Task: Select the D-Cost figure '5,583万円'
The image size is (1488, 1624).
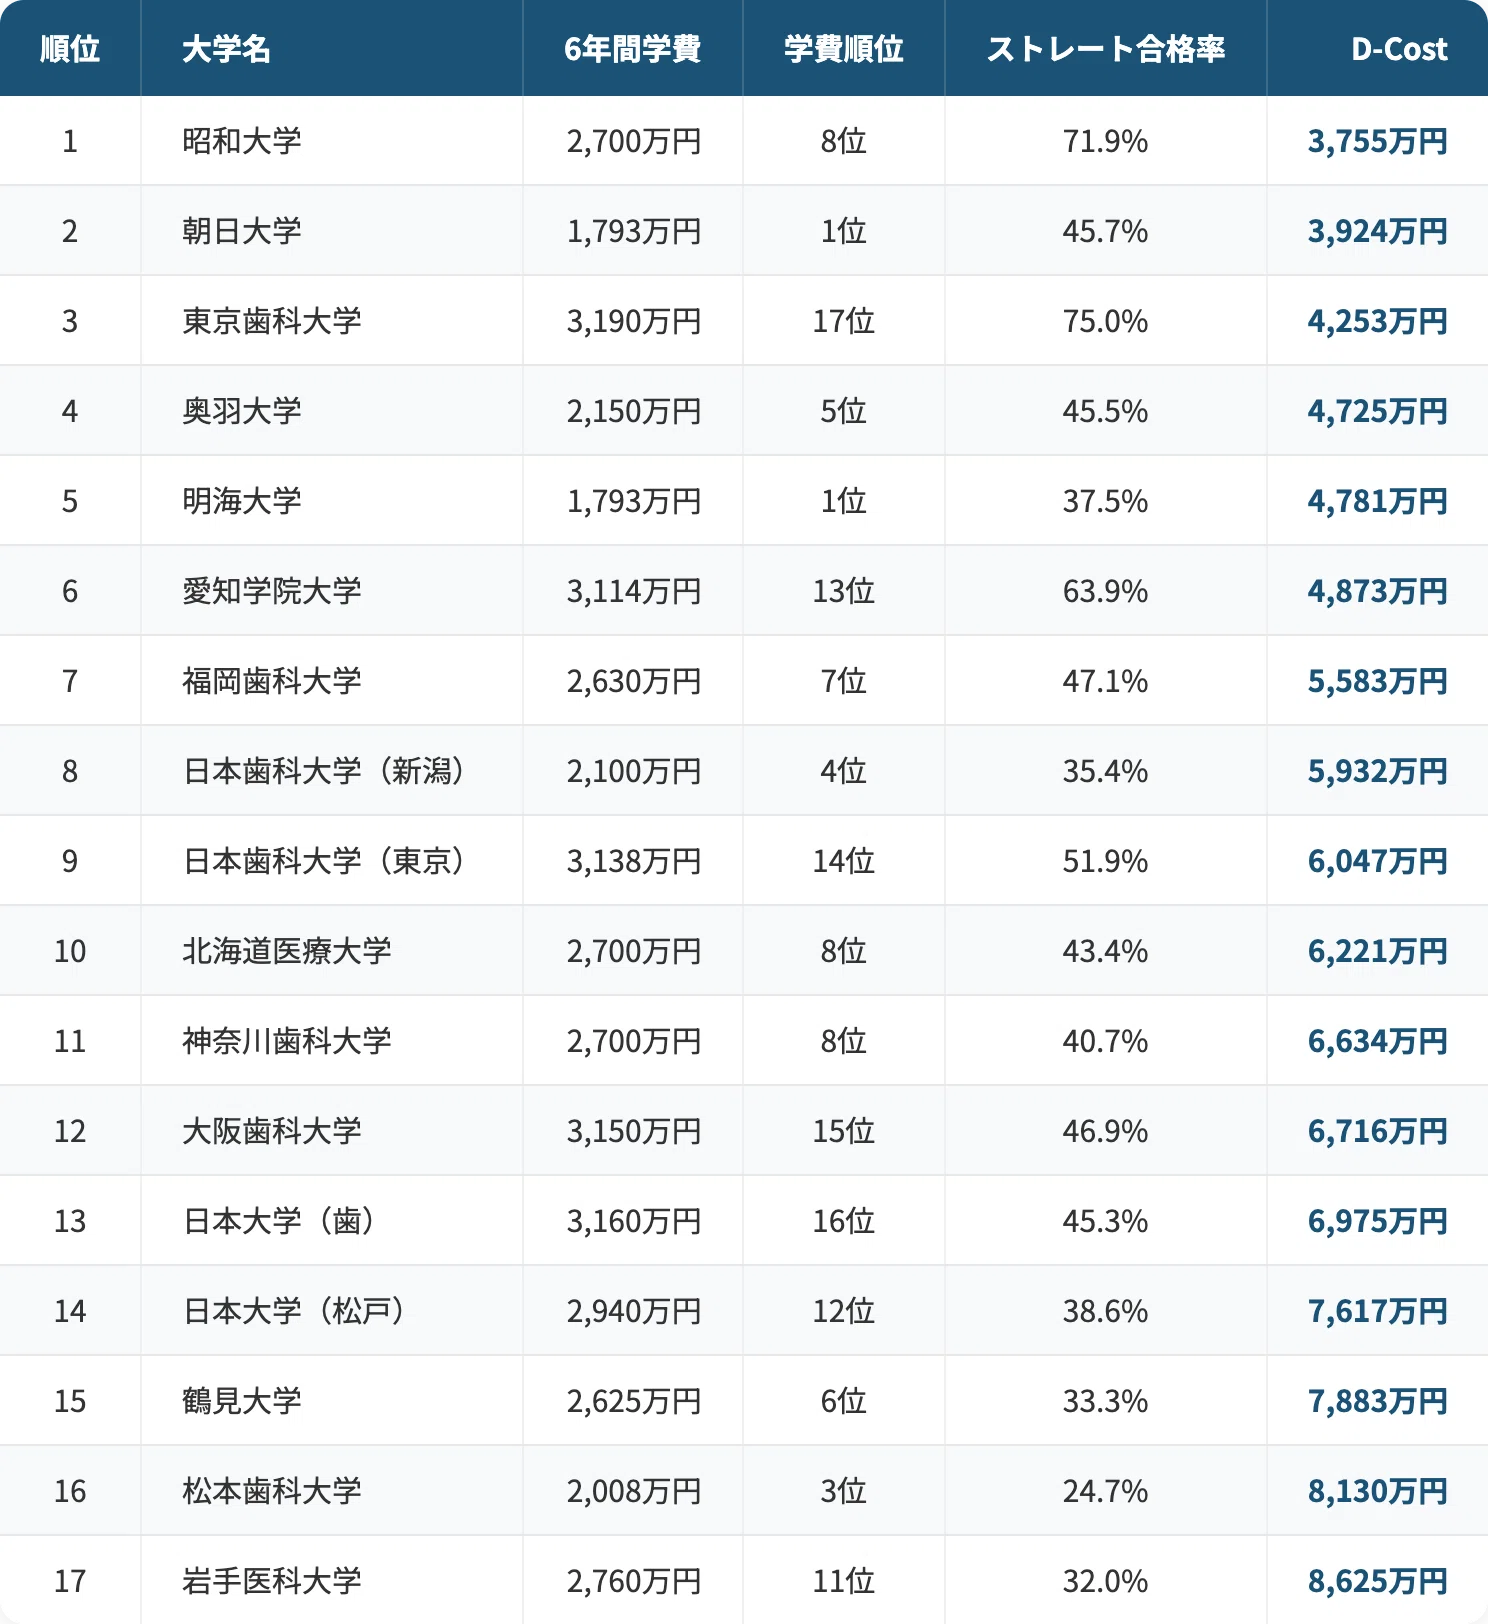Action: click(x=1378, y=681)
